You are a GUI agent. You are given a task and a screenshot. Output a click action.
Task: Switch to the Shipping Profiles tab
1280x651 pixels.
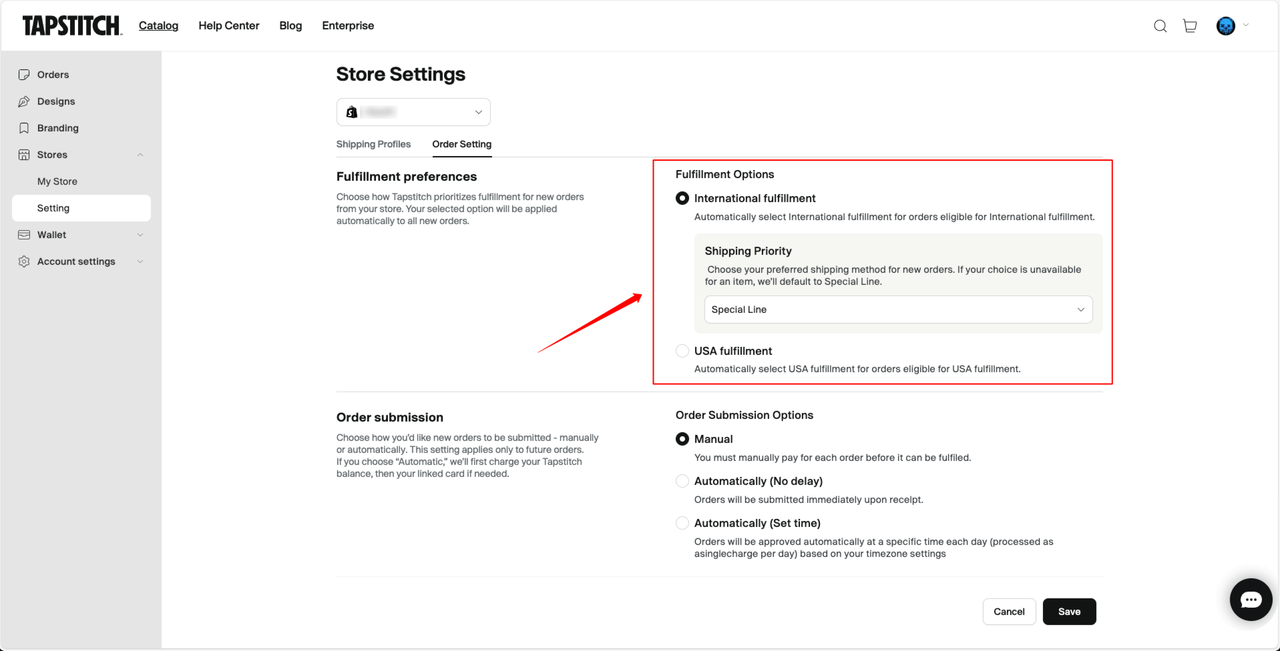click(x=373, y=144)
